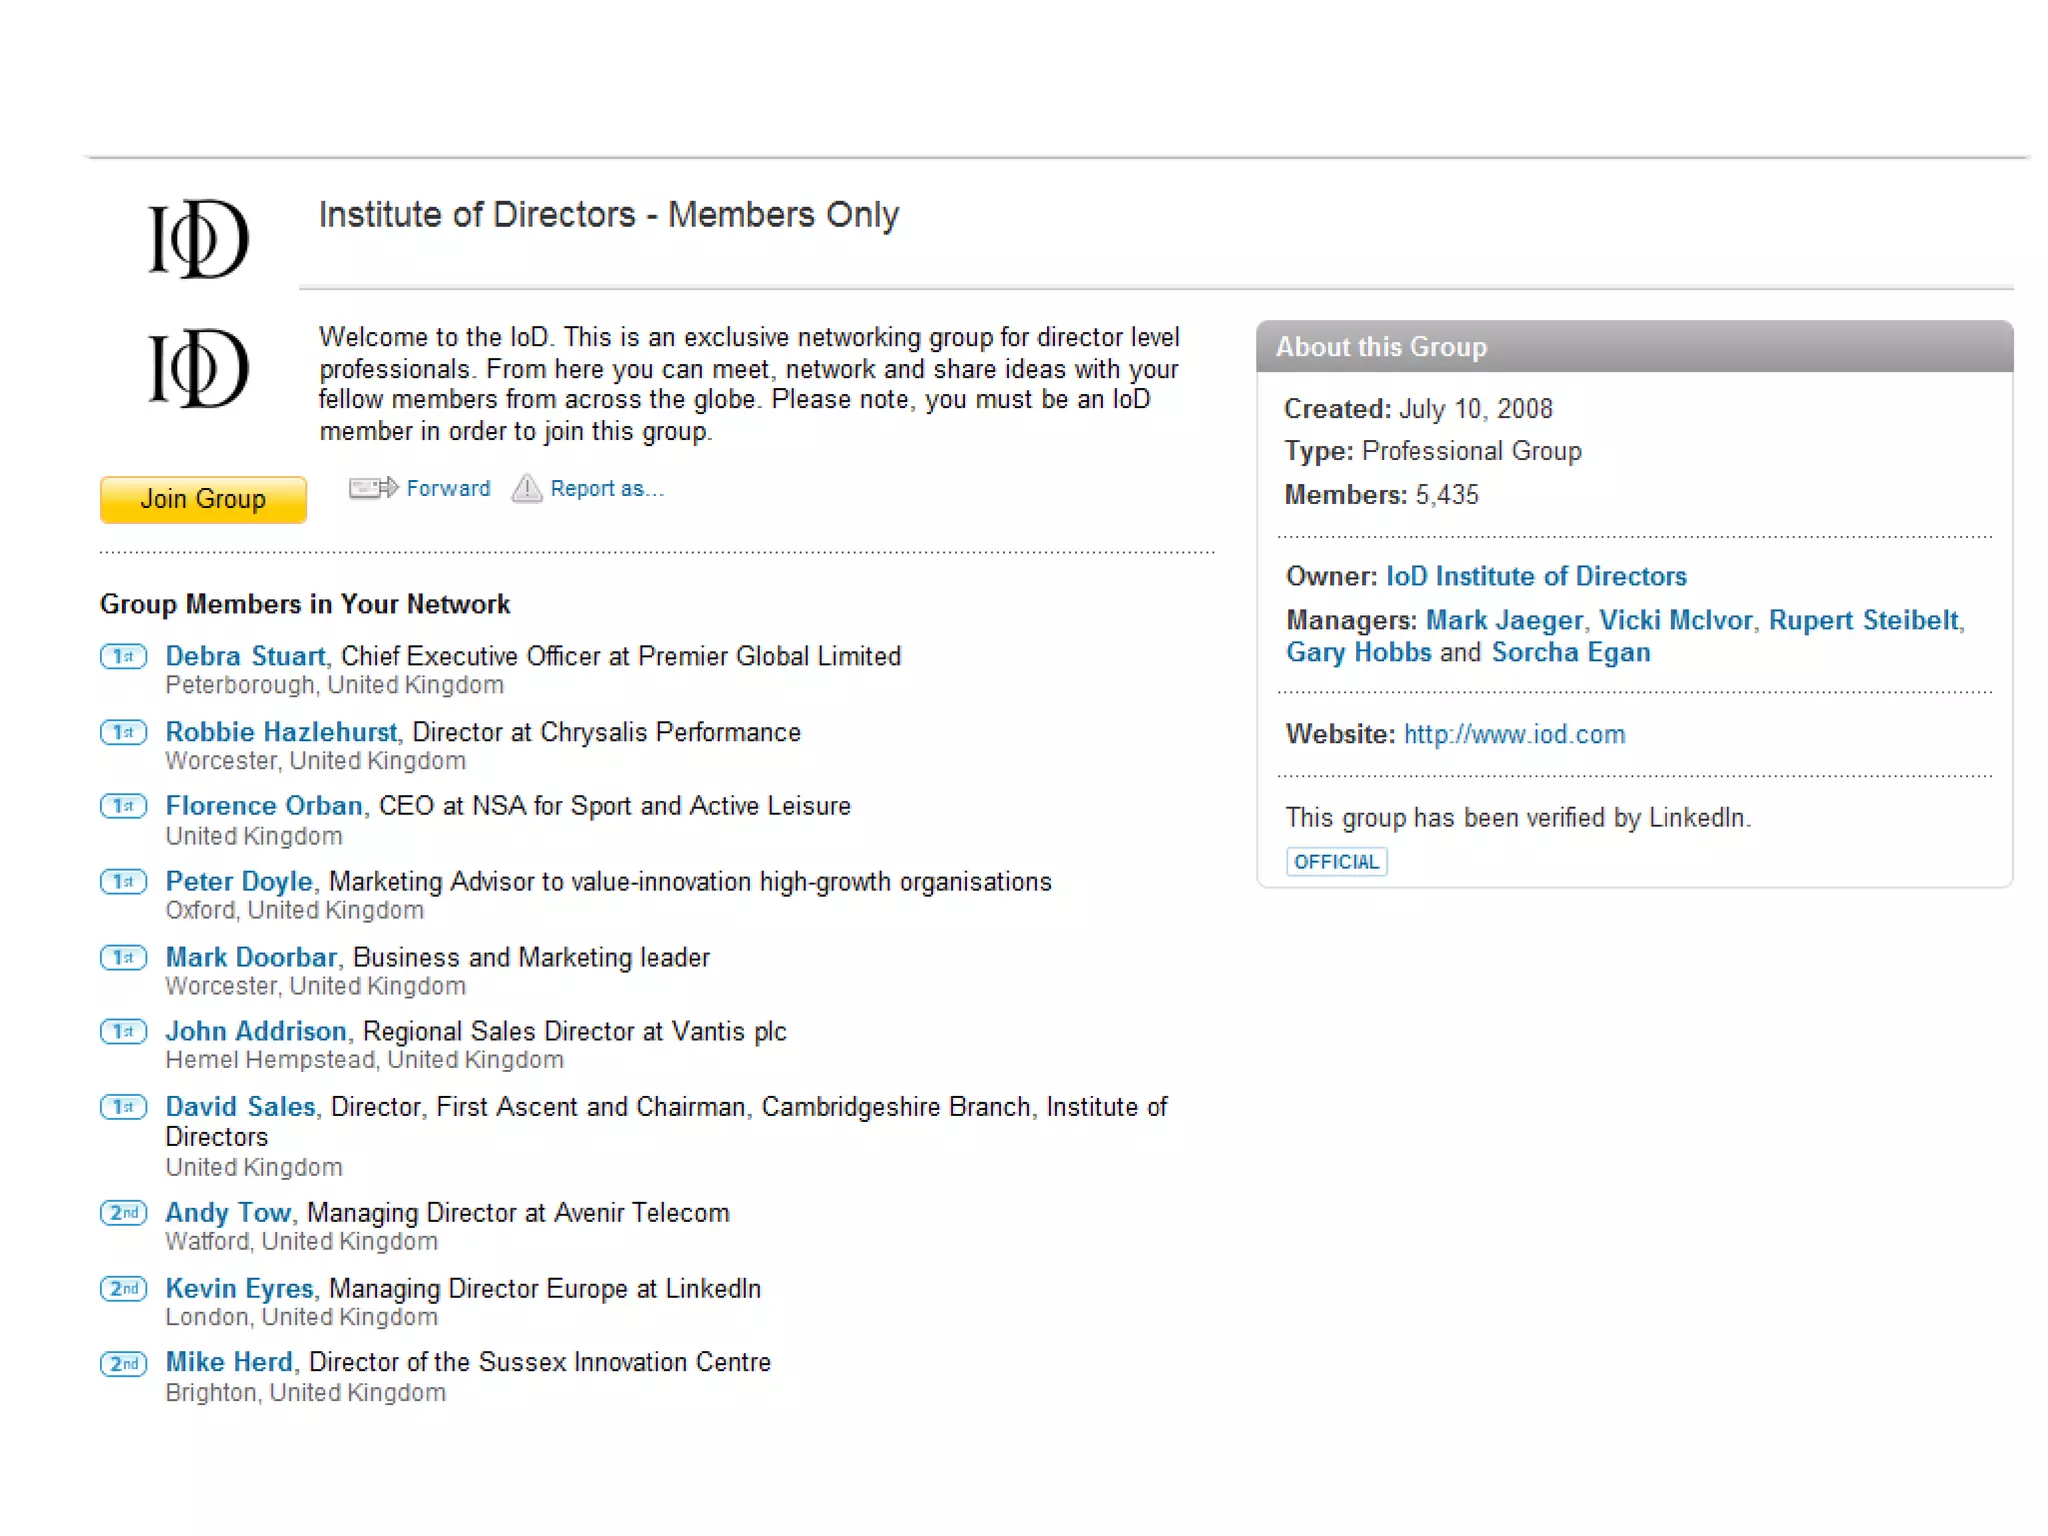This screenshot has height=1536, width=2048.
Task: Open the Forward link
Action: click(448, 488)
